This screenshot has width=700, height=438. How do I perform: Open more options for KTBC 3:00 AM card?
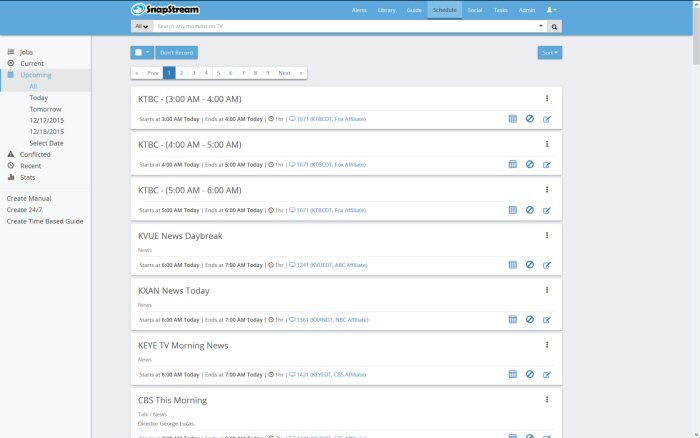(x=546, y=98)
